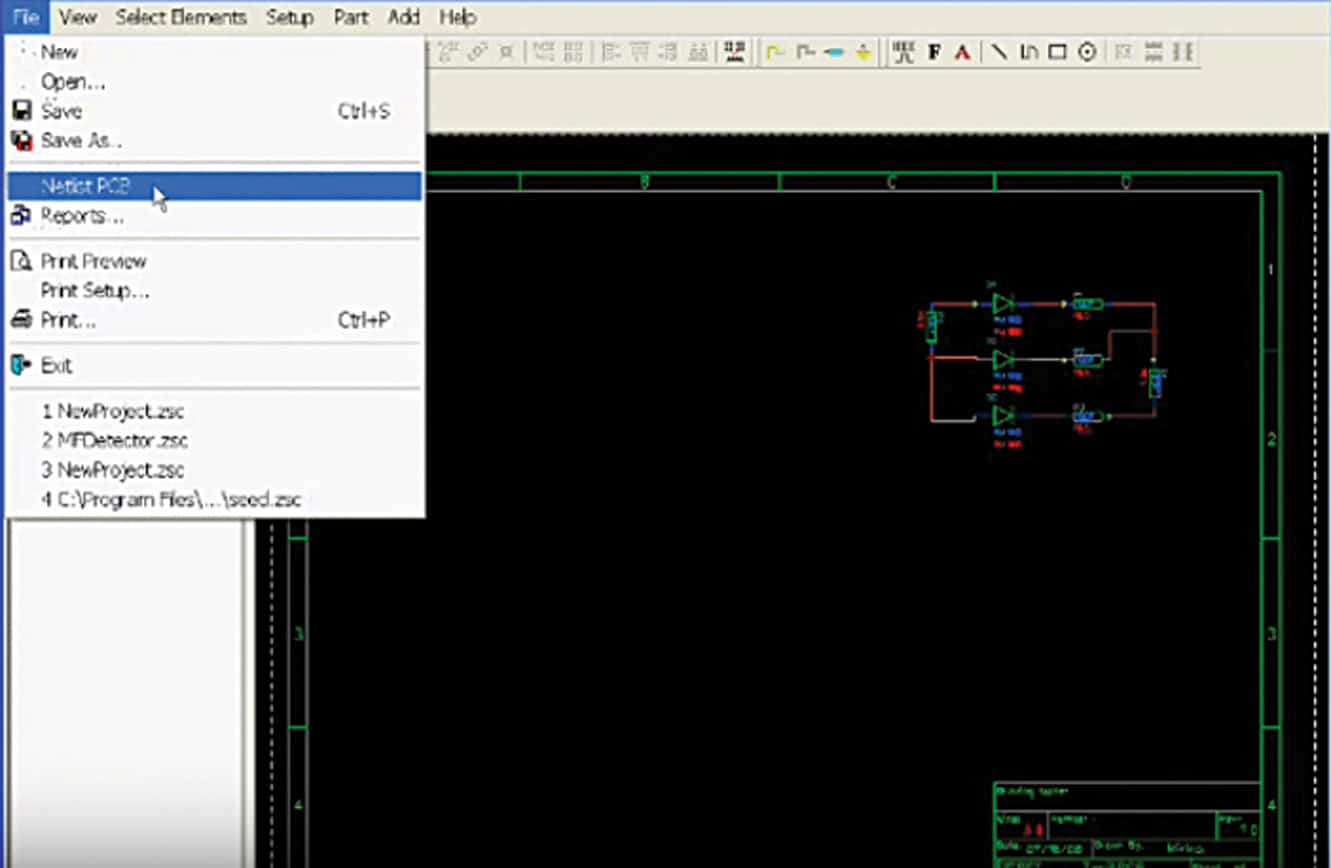Click the bold F font icon

click(933, 51)
